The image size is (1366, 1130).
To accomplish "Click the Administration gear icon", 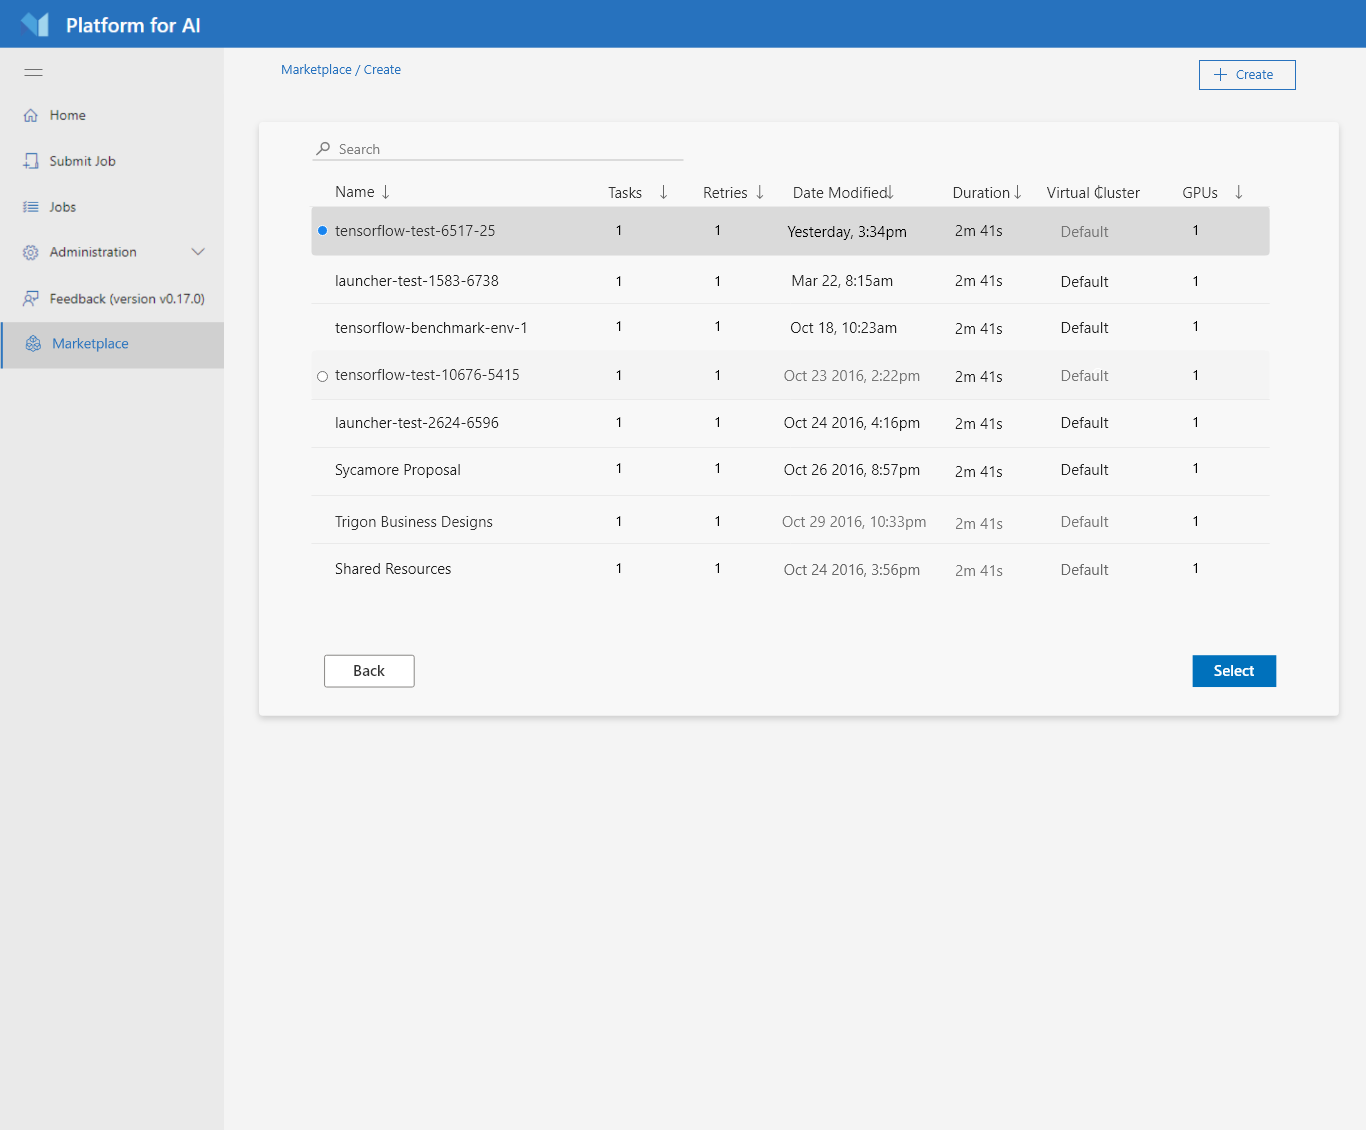I will point(31,252).
